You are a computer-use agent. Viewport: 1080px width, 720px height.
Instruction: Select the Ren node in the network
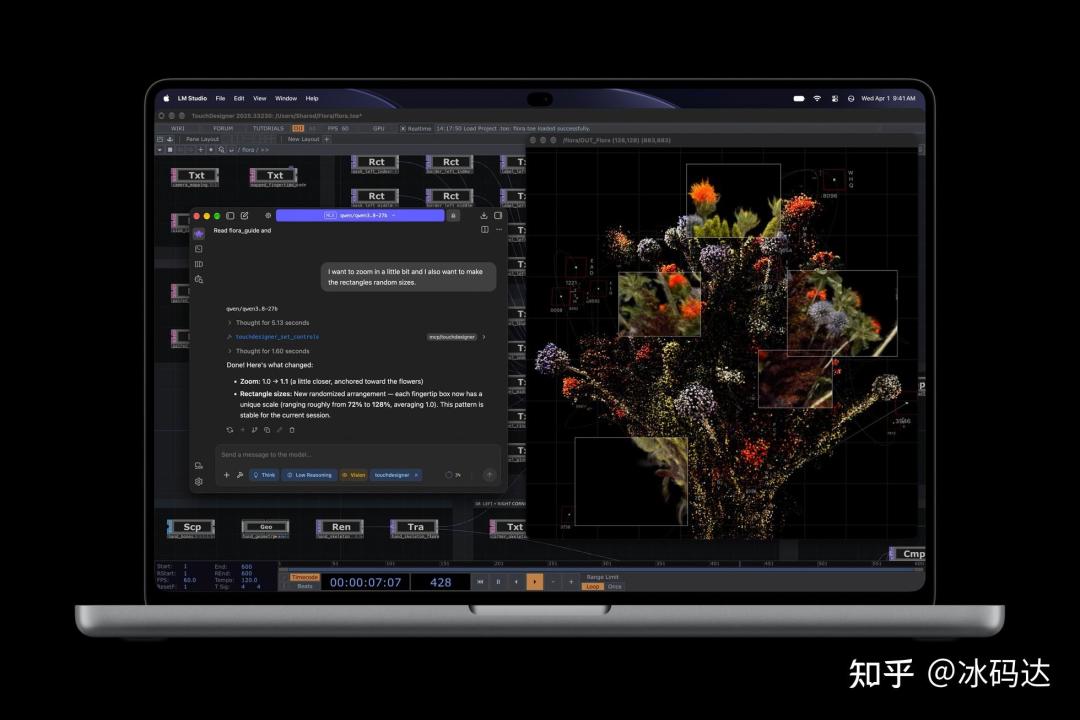point(340,528)
